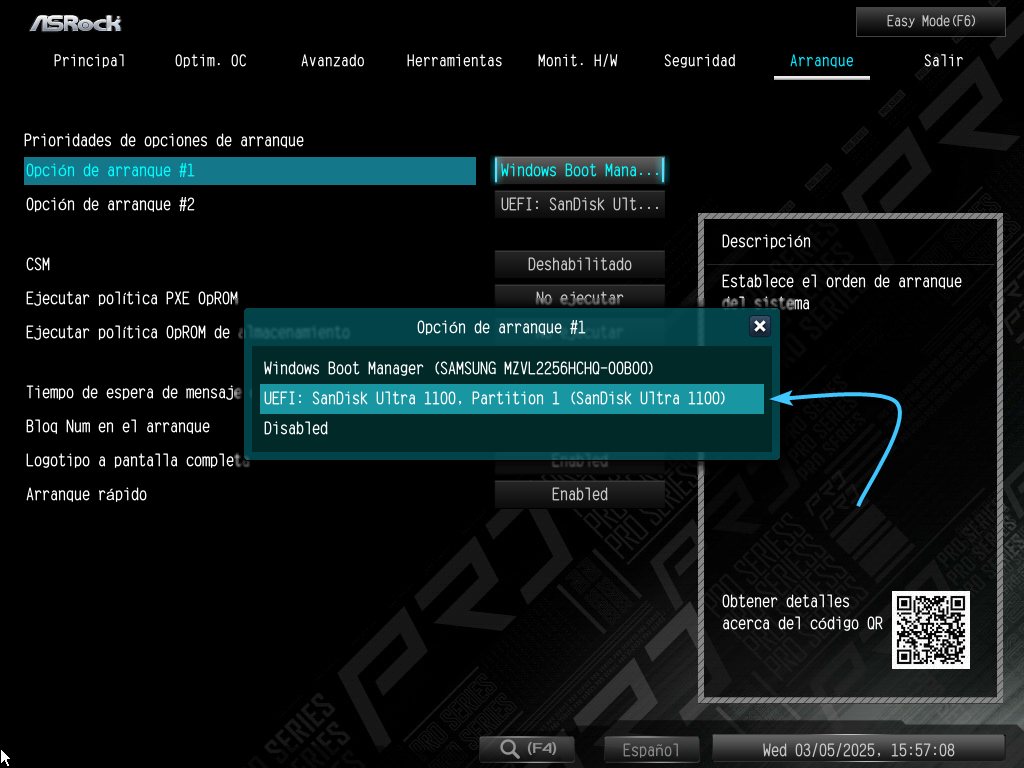Open the Principal tab
1024x768 pixels.
point(89,61)
